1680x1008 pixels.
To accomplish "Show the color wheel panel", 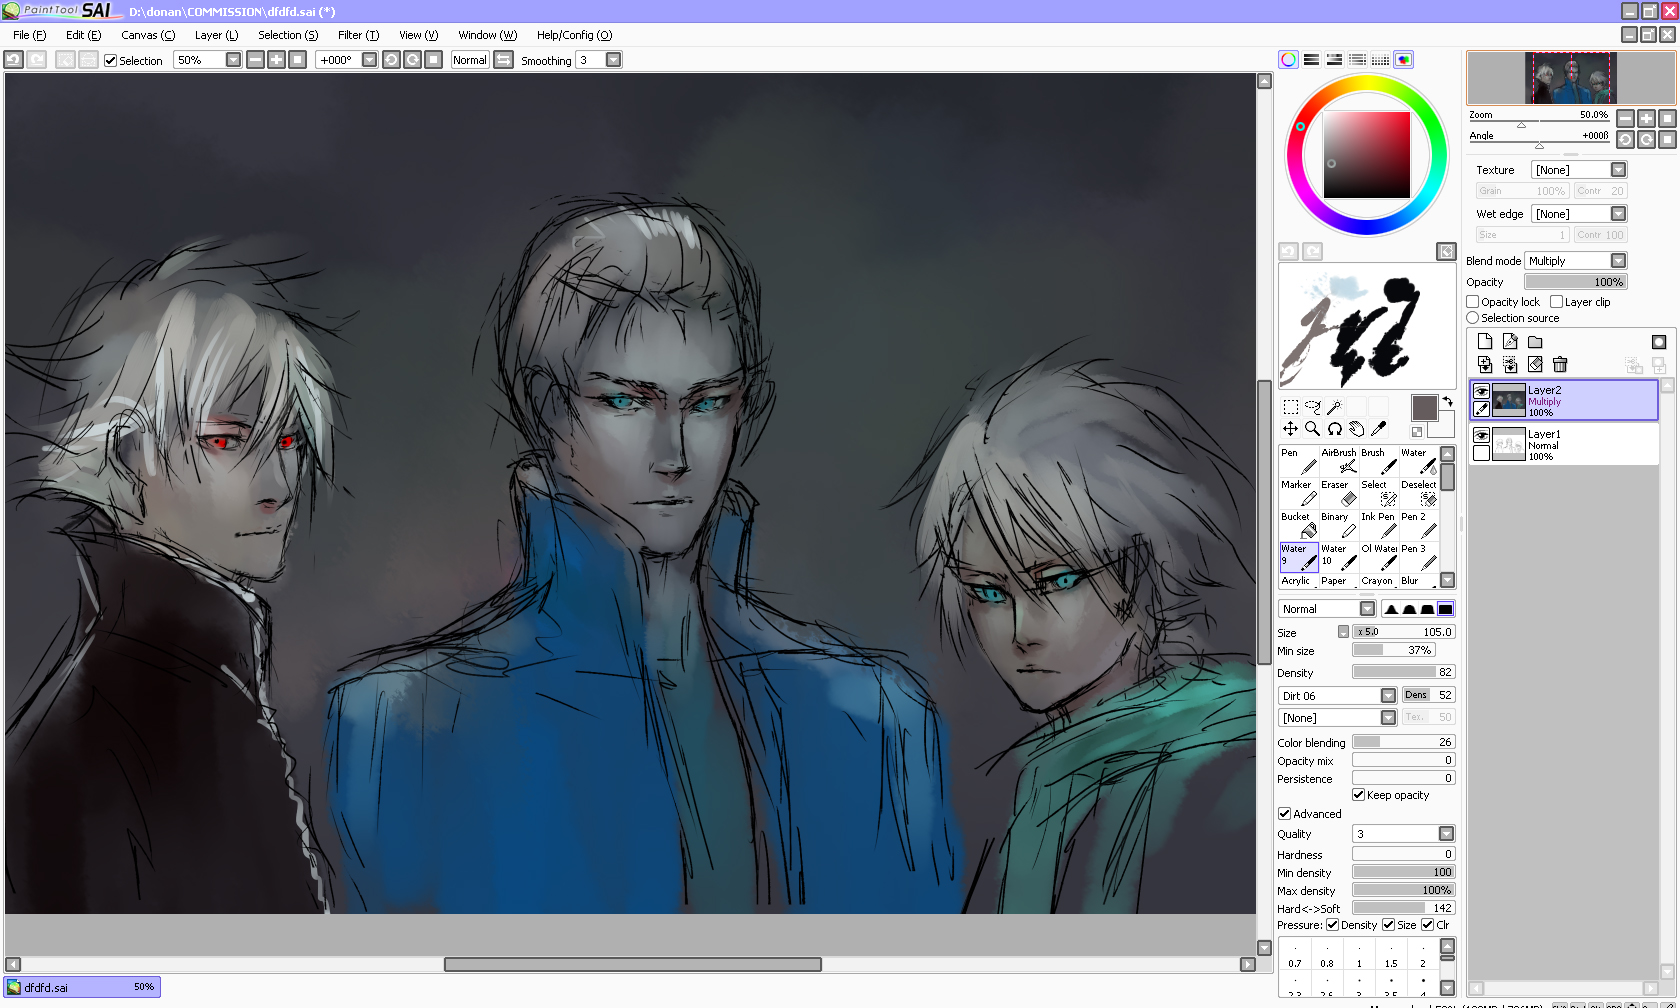I will (x=1288, y=60).
